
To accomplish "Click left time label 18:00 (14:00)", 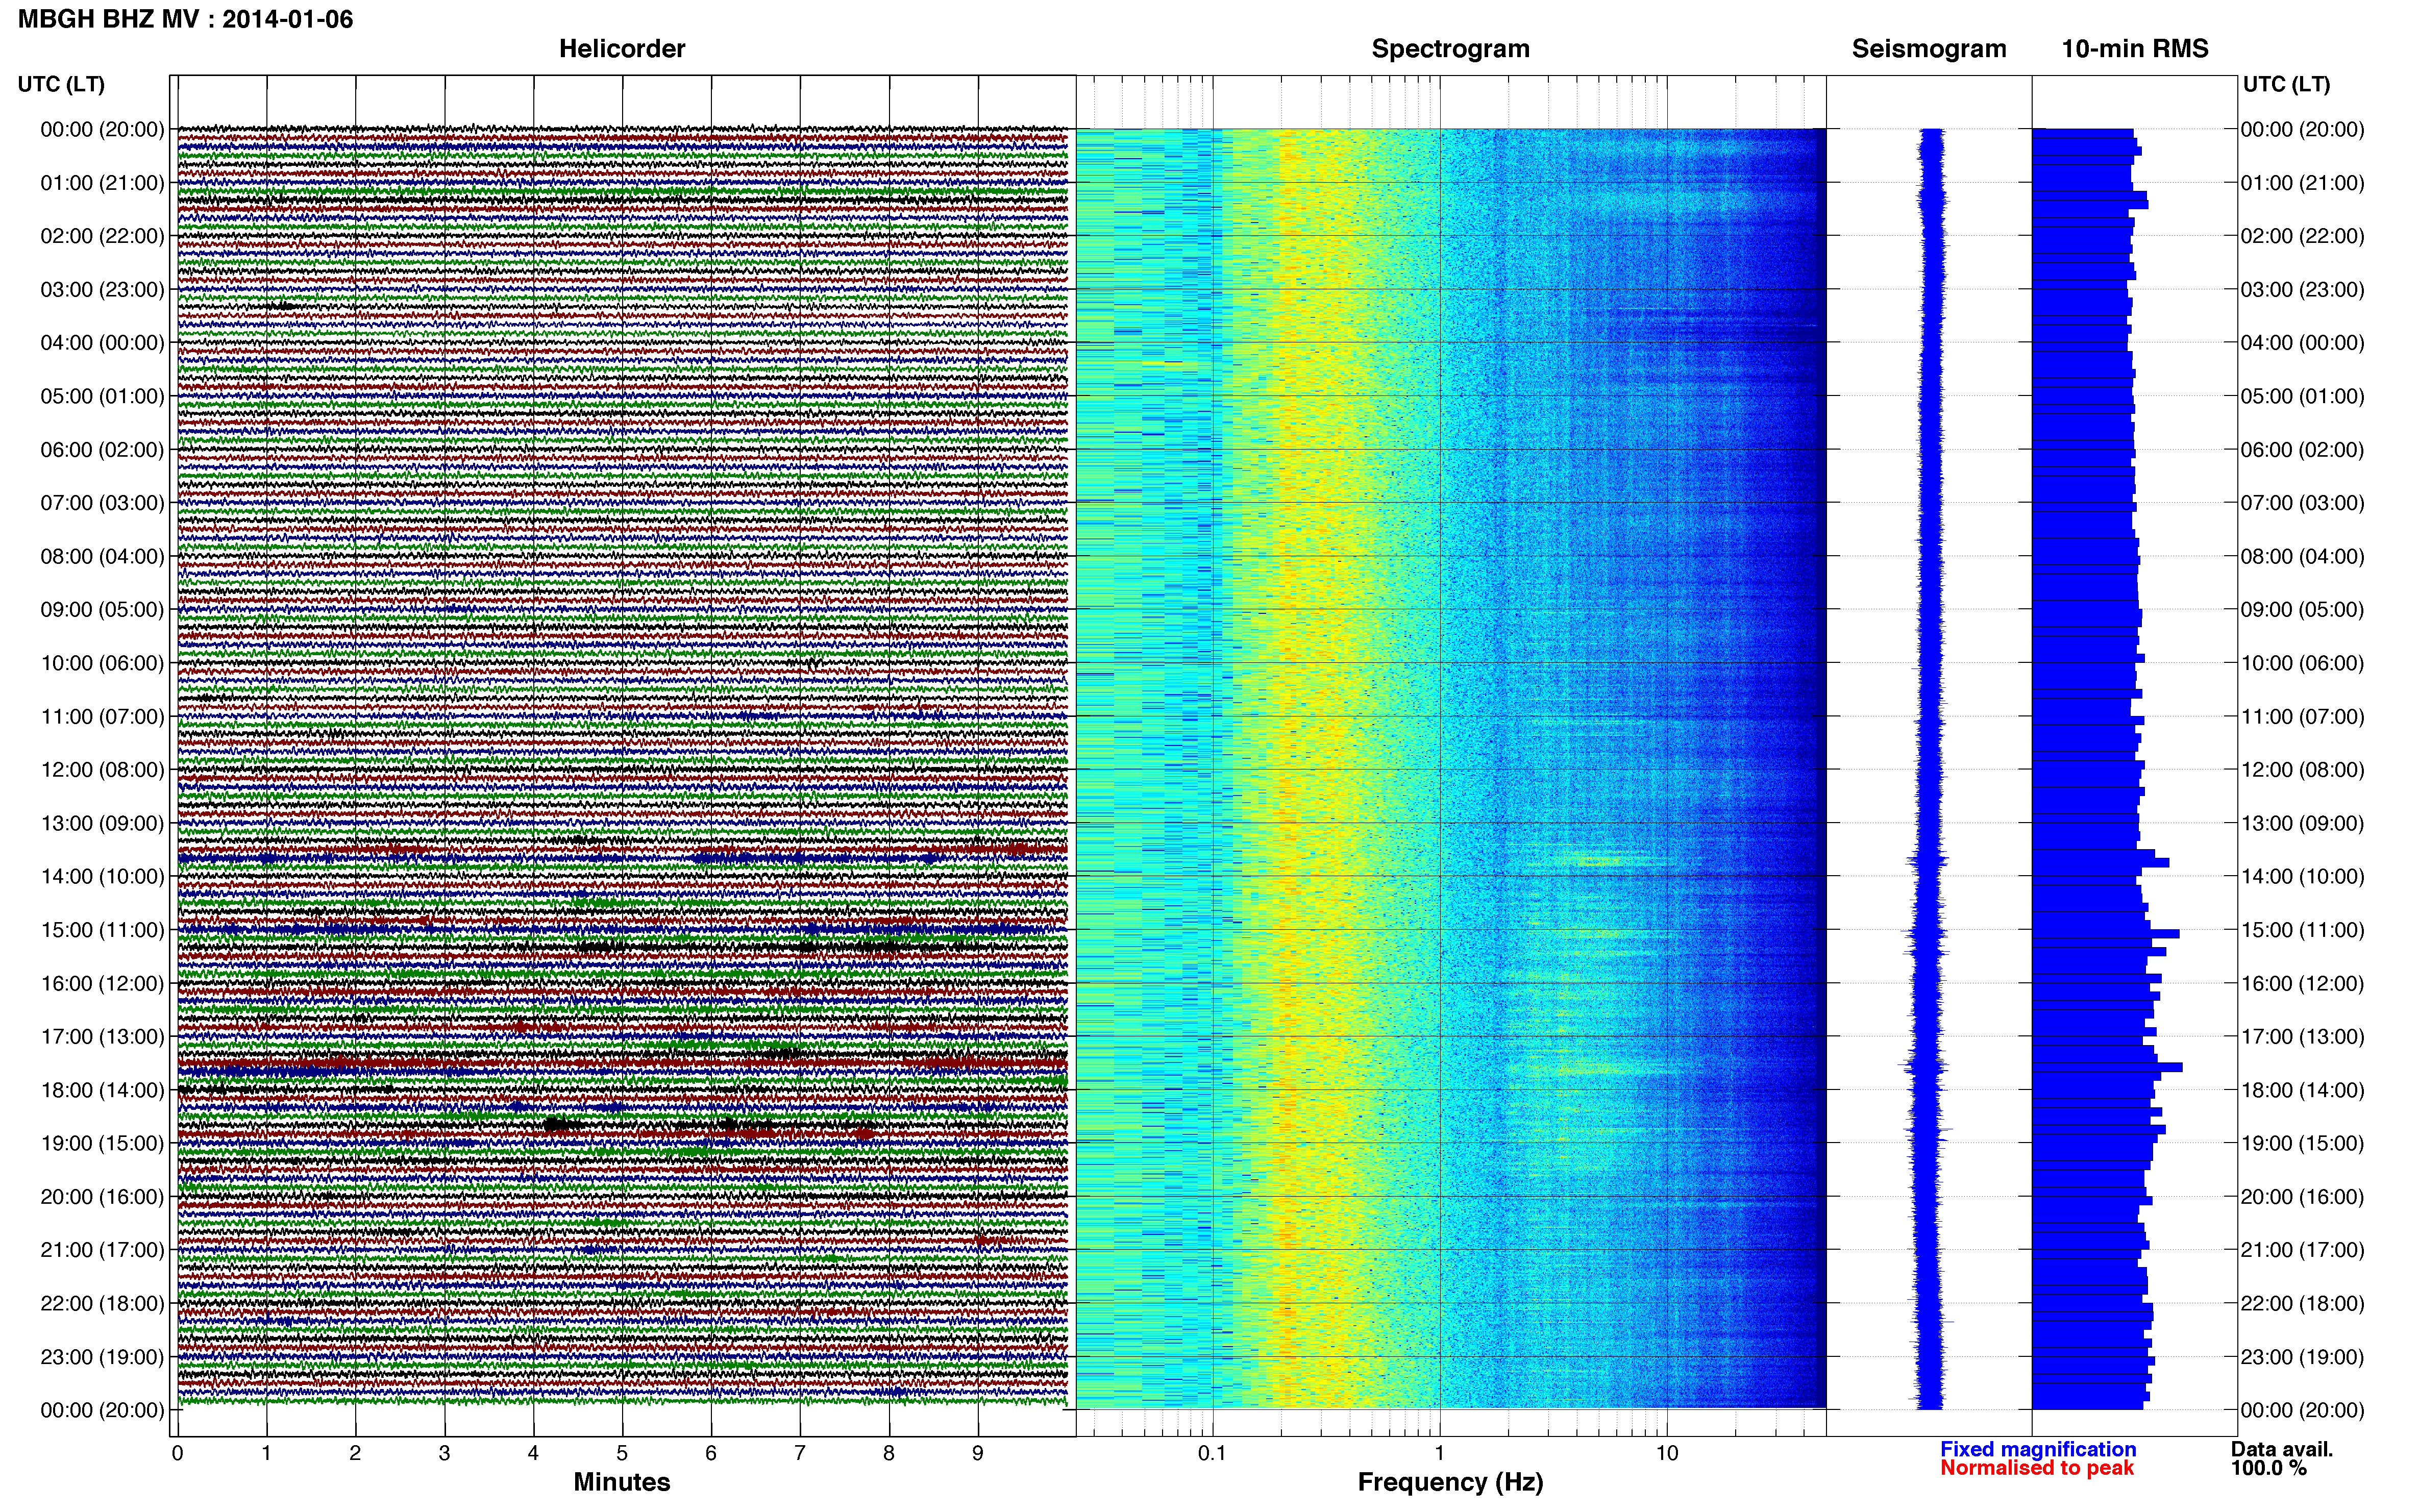I will 102,1090.
